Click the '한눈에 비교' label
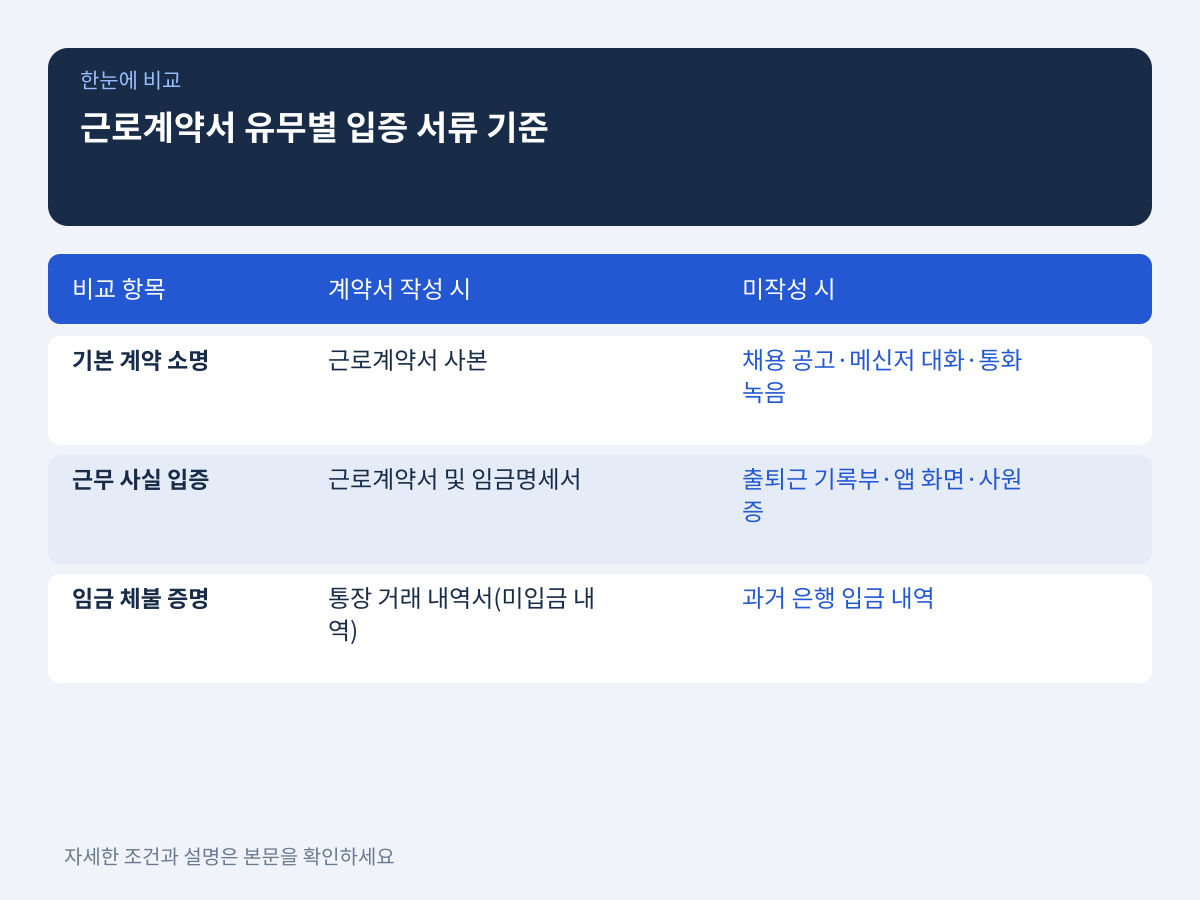The height and width of the screenshot is (900, 1200). click(130, 80)
